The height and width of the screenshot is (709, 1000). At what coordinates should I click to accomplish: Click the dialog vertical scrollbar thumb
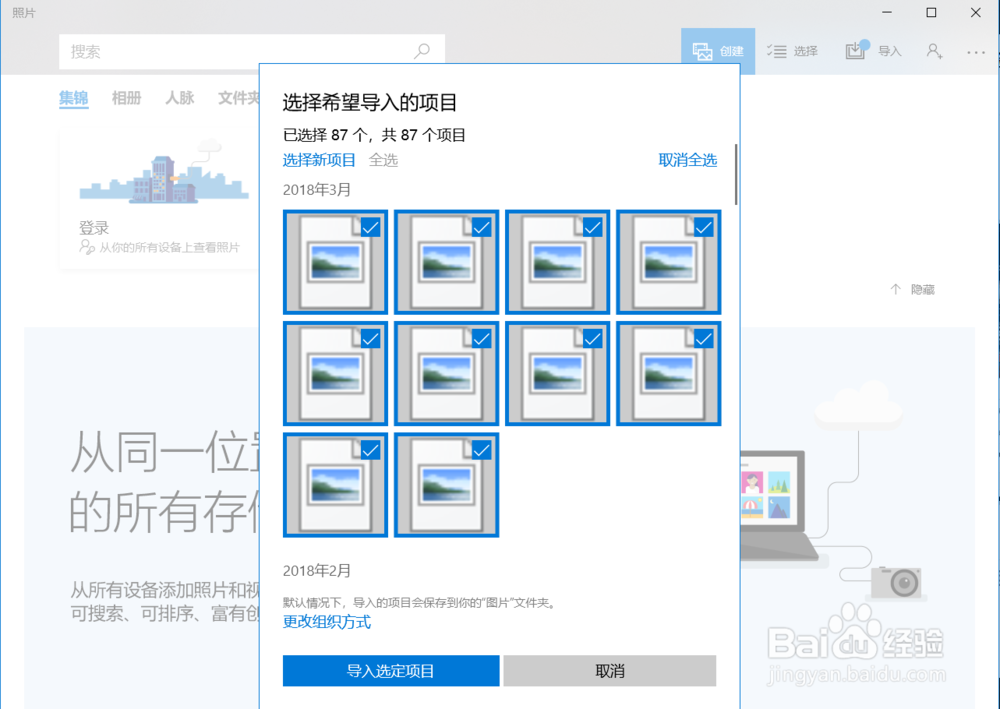tap(736, 175)
